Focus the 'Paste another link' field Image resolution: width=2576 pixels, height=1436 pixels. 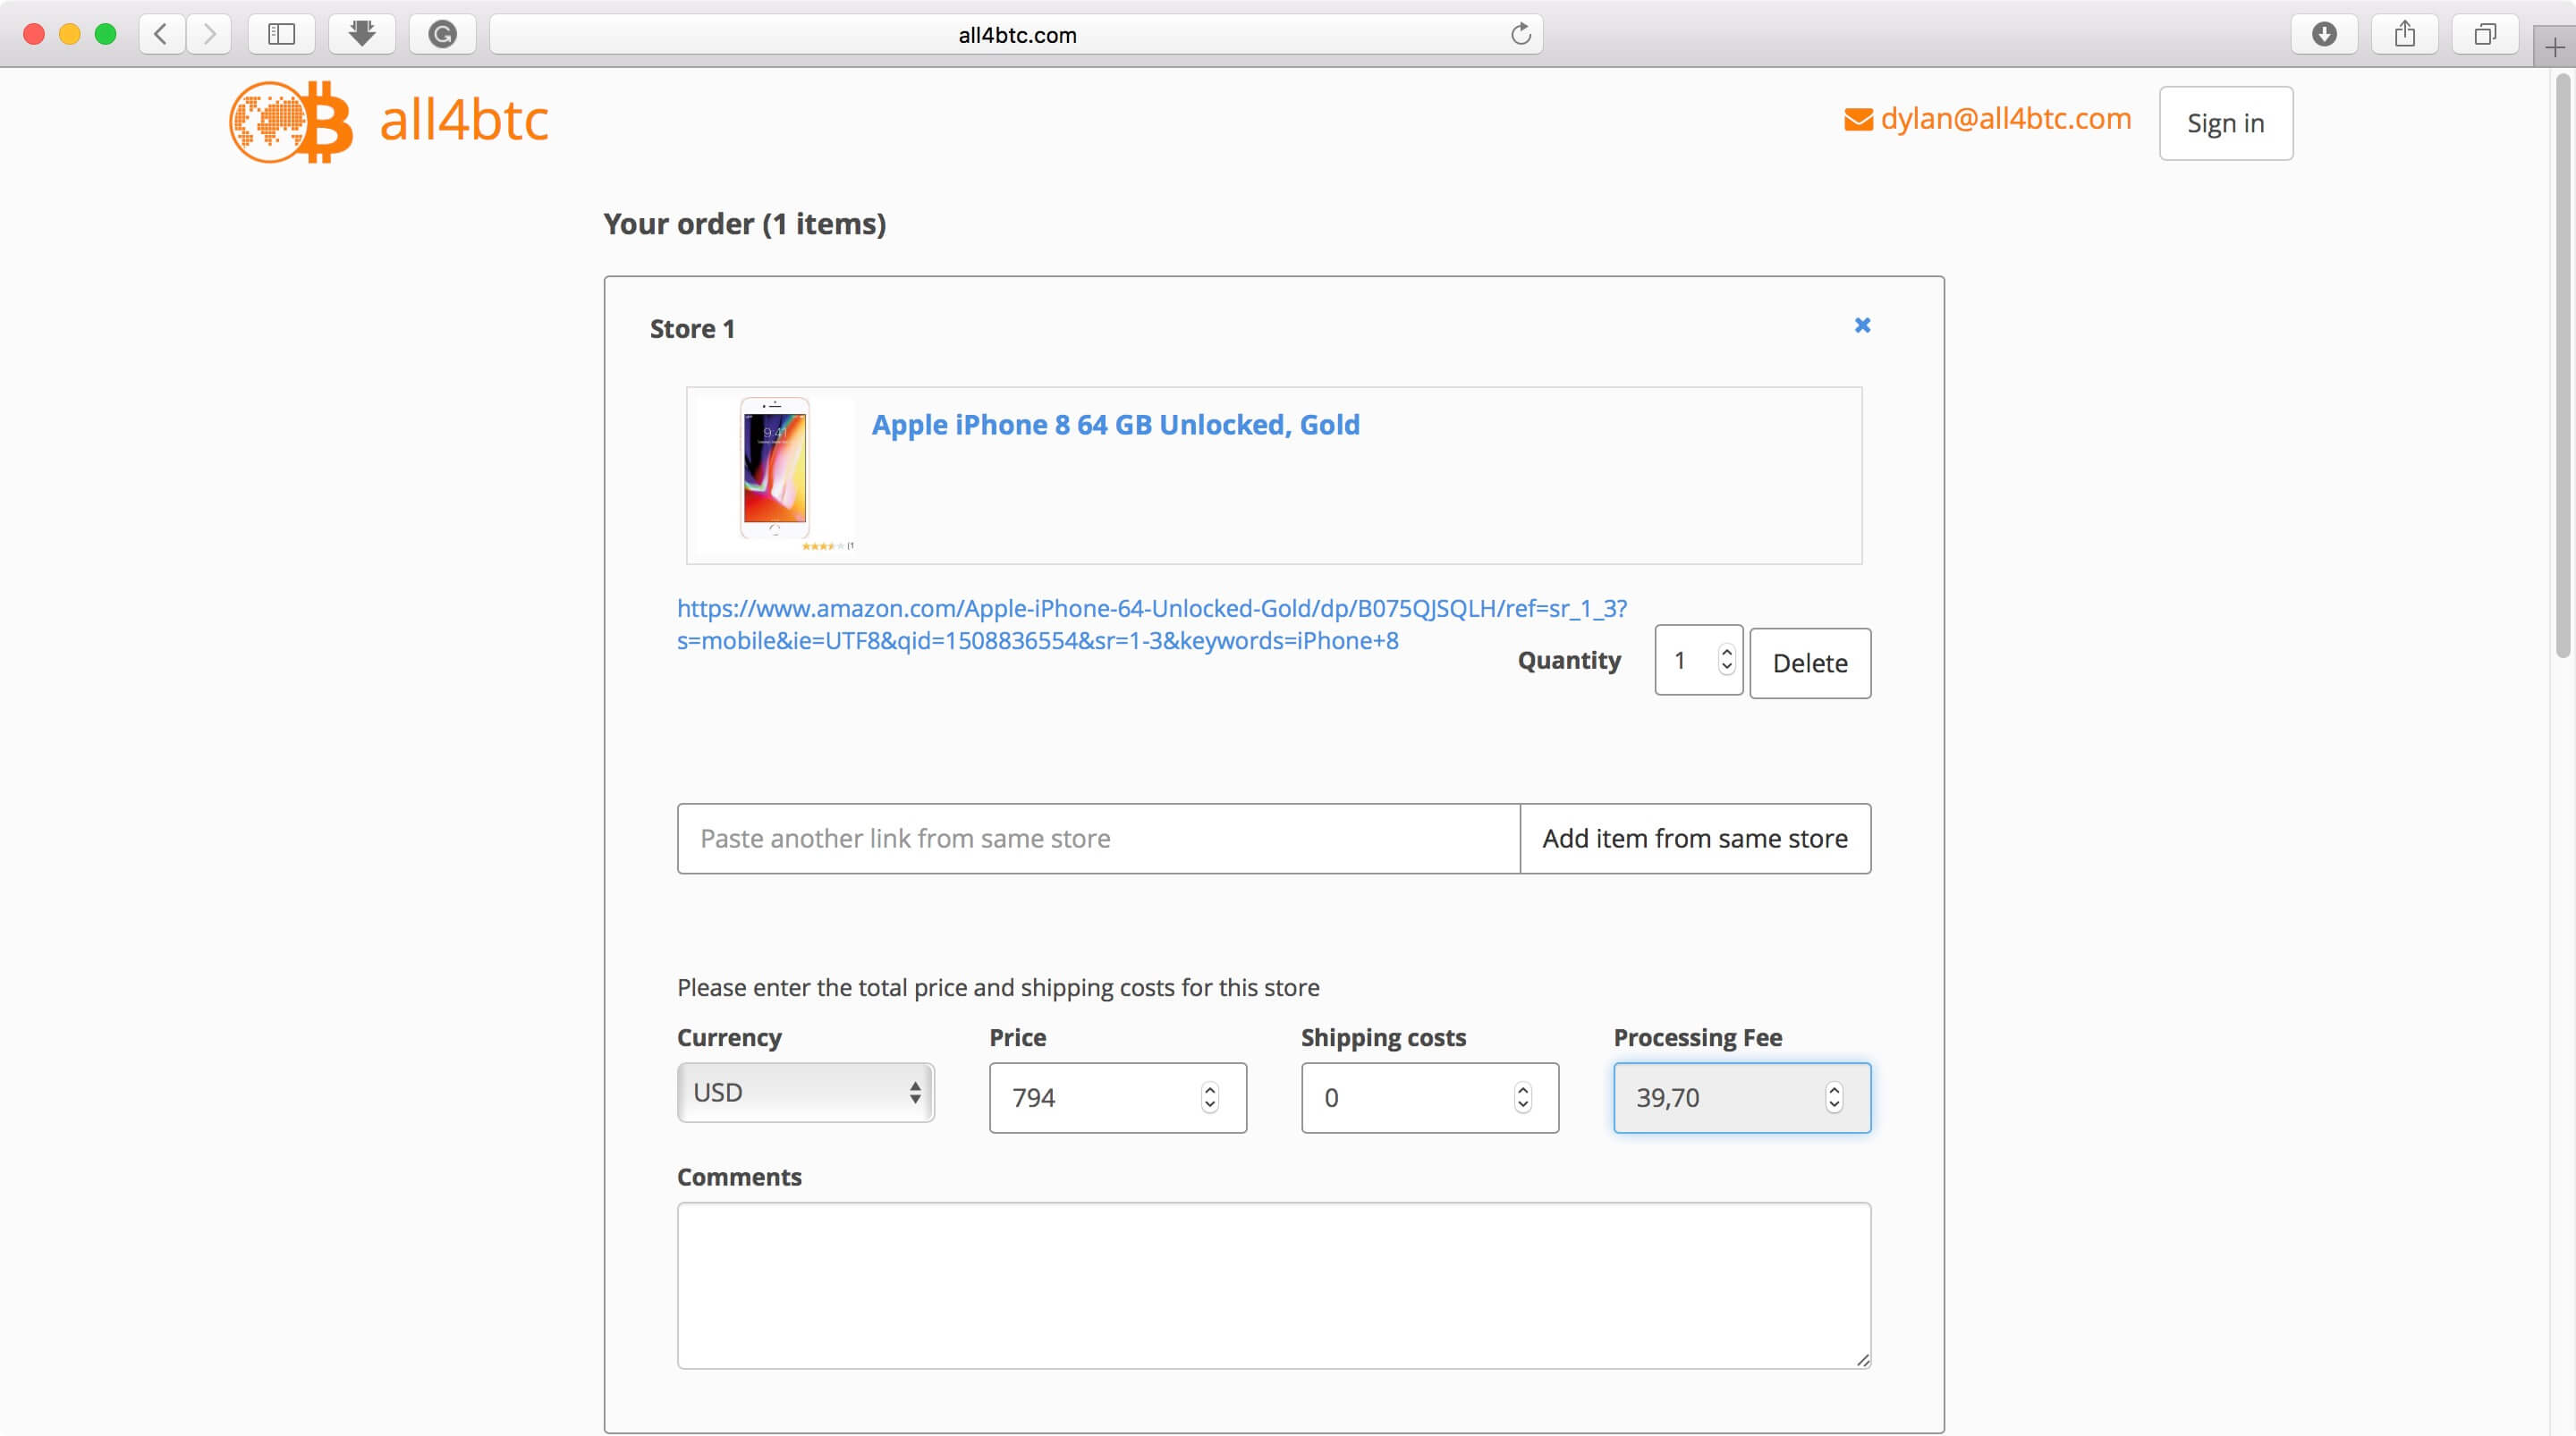coord(1098,838)
